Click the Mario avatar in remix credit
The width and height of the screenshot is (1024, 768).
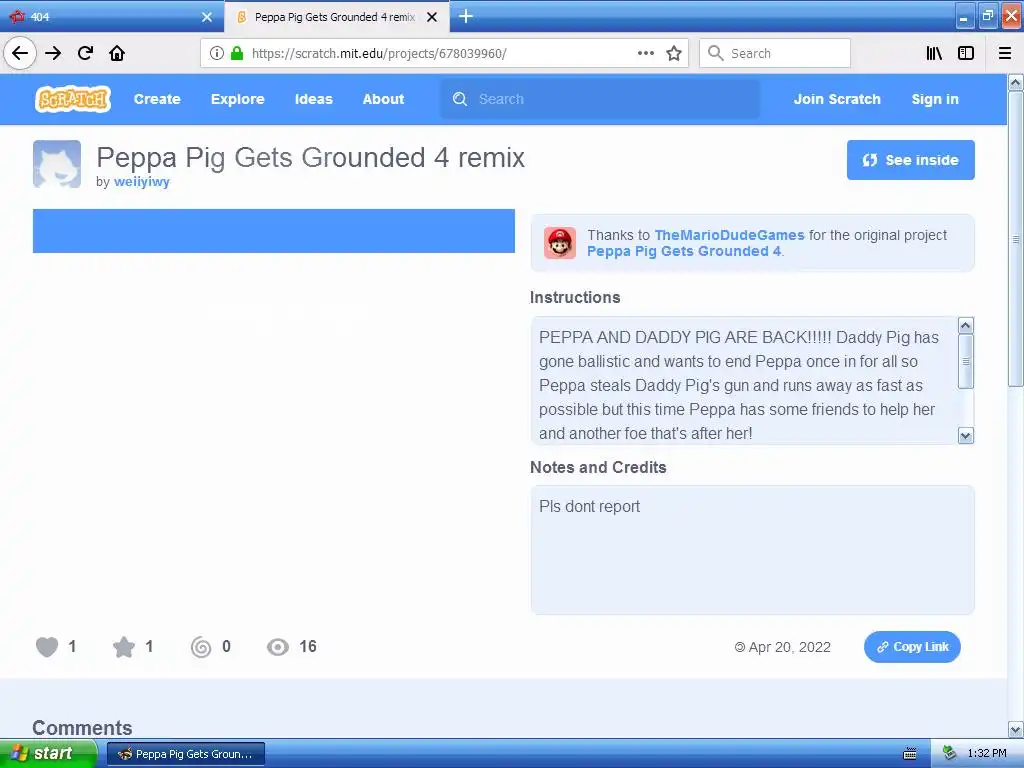[x=560, y=243]
